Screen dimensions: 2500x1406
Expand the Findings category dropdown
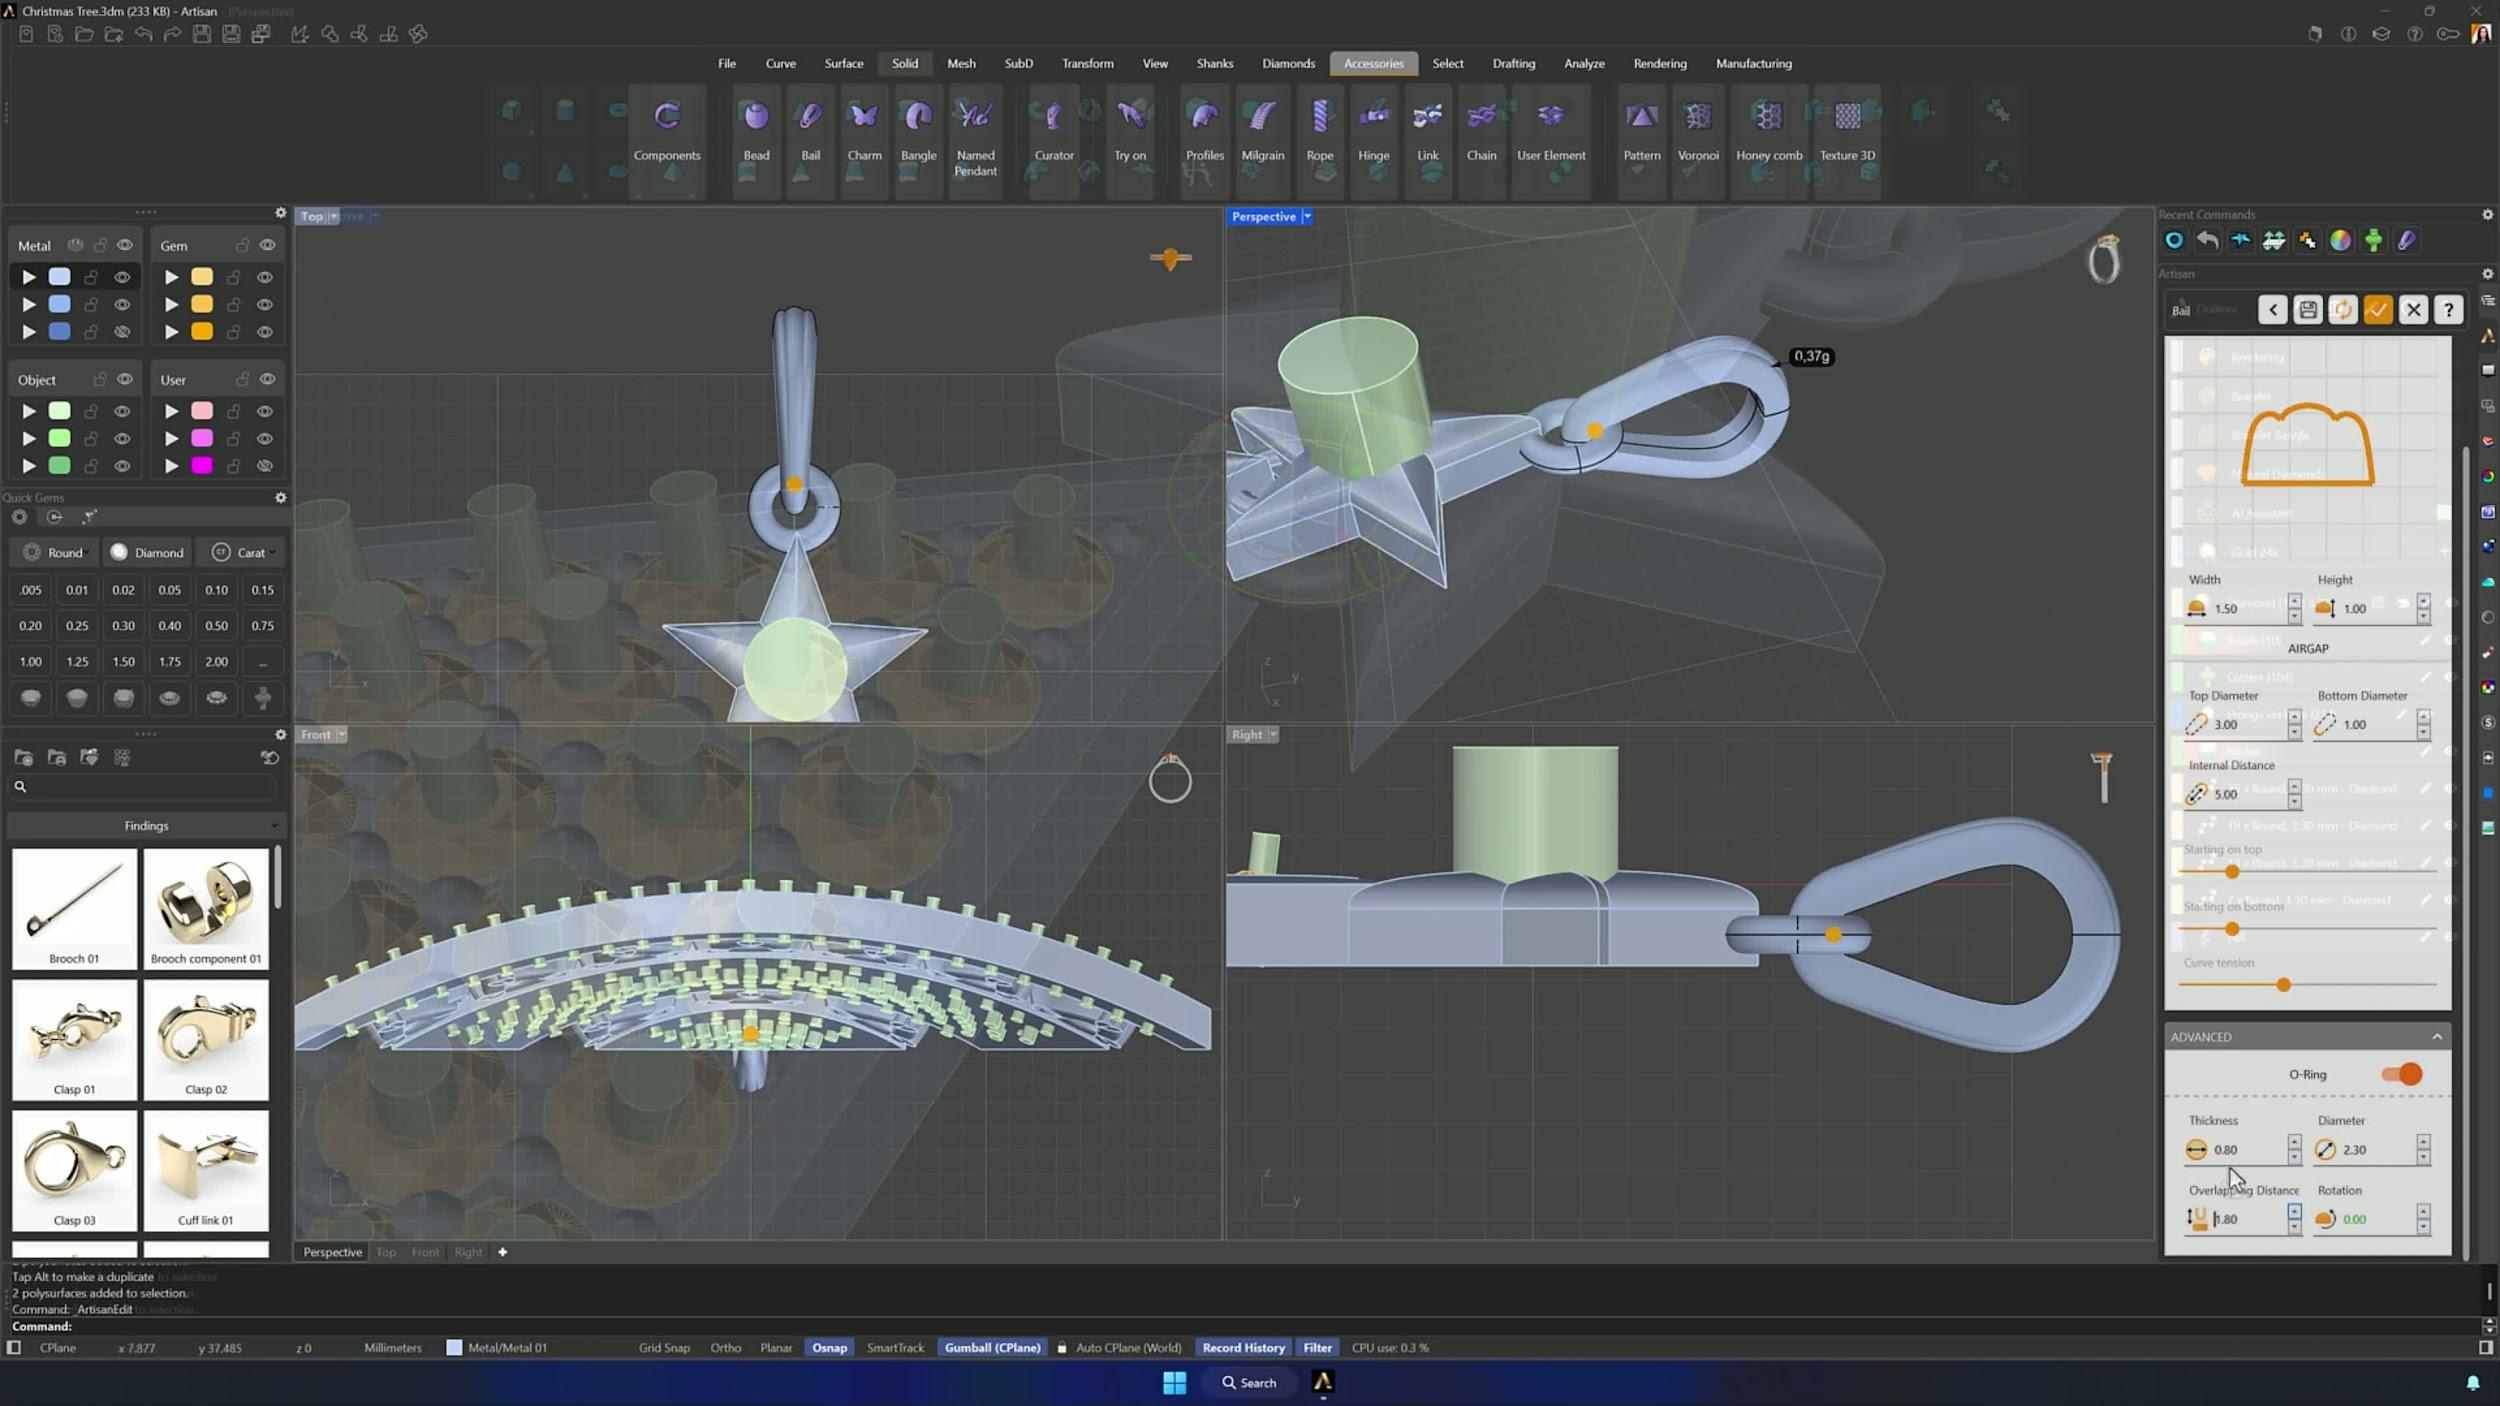tap(147, 825)
